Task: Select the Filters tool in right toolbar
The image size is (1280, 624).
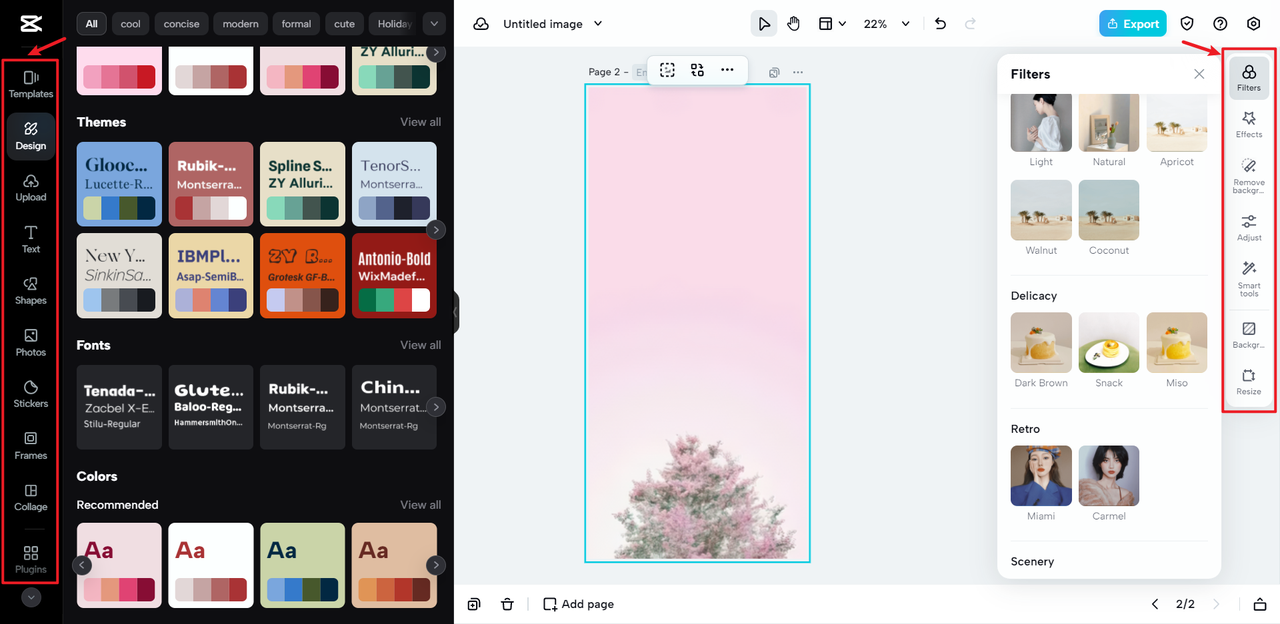Action: tap(1249, 78)
